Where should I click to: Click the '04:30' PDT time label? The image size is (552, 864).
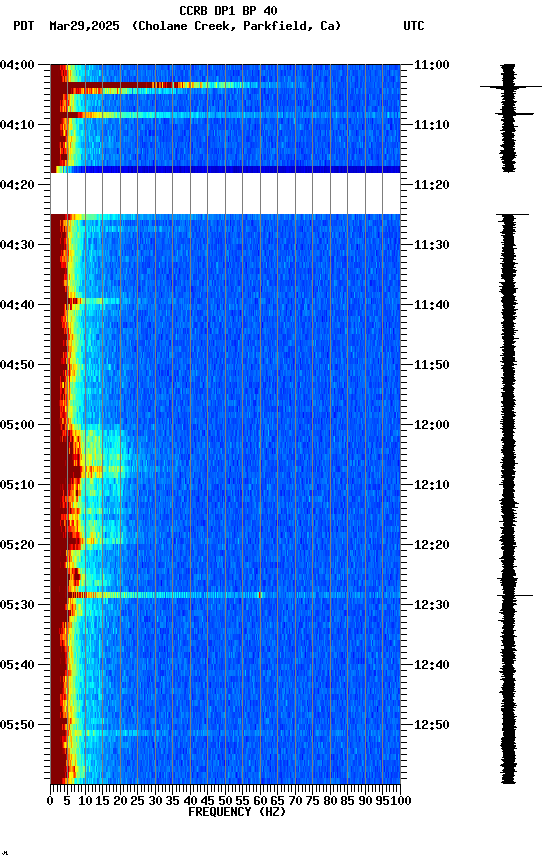pos(17,245)
